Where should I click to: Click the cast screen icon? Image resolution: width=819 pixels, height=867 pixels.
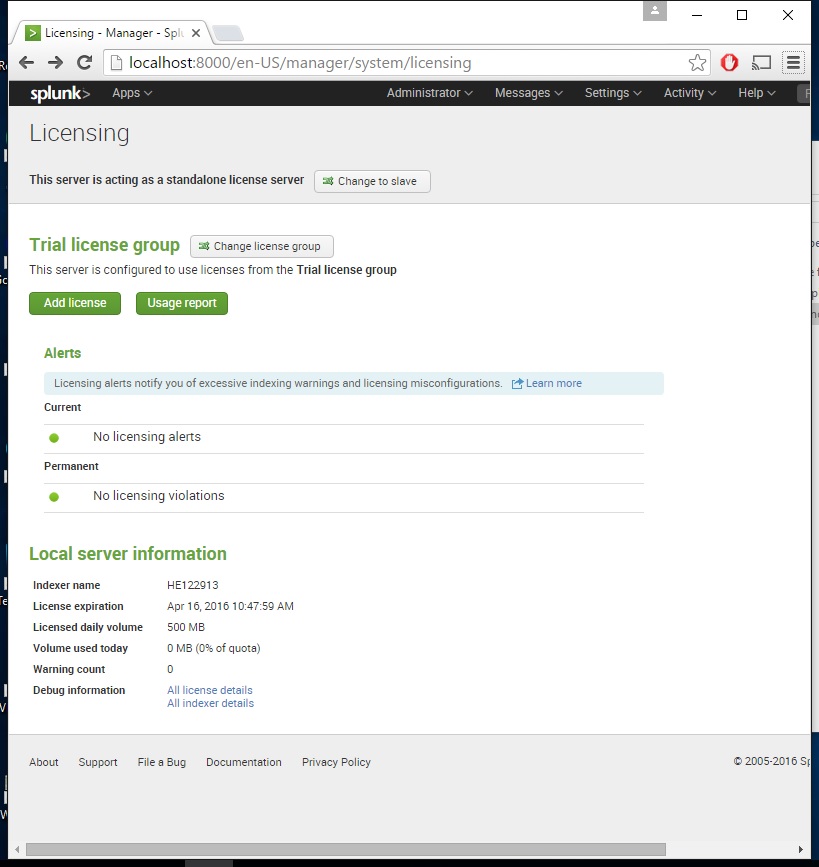761,62
